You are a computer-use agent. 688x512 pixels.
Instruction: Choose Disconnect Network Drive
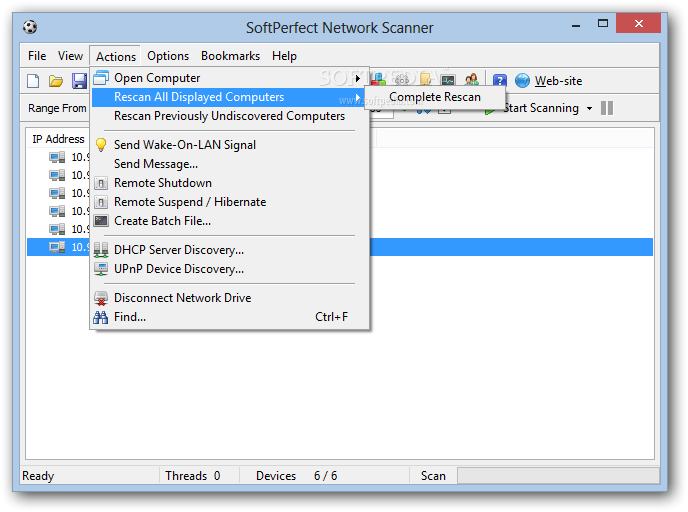229,298
